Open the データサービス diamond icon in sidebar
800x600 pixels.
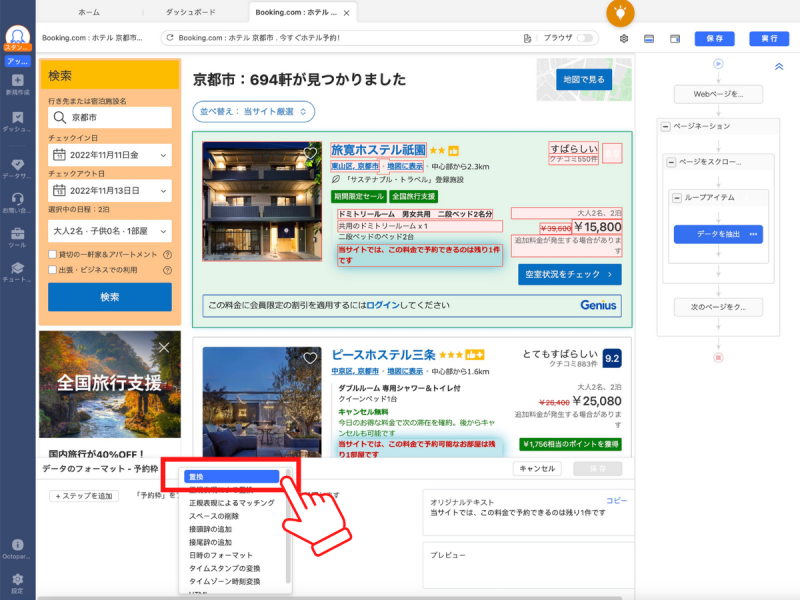tap(18, 168)
